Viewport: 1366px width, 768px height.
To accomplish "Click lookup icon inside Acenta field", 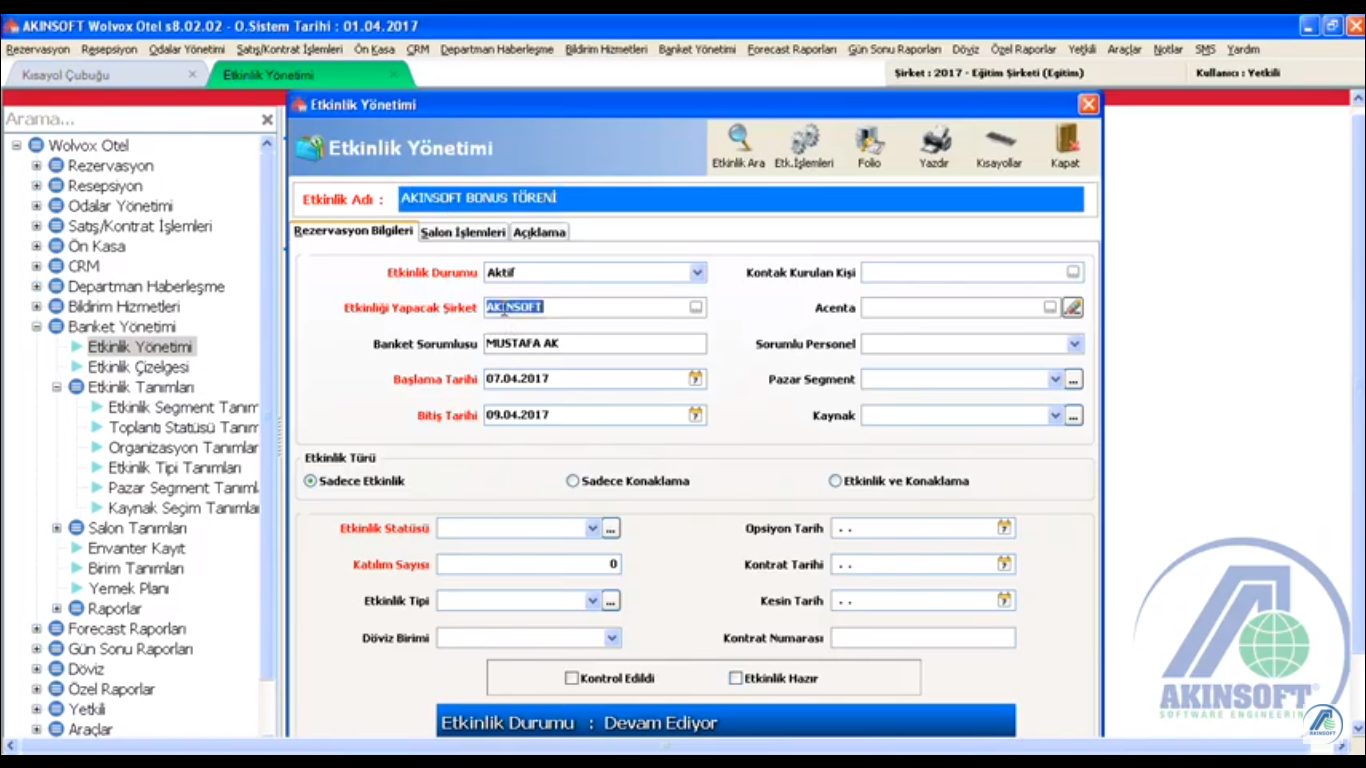I will (x=1050, y=307).
